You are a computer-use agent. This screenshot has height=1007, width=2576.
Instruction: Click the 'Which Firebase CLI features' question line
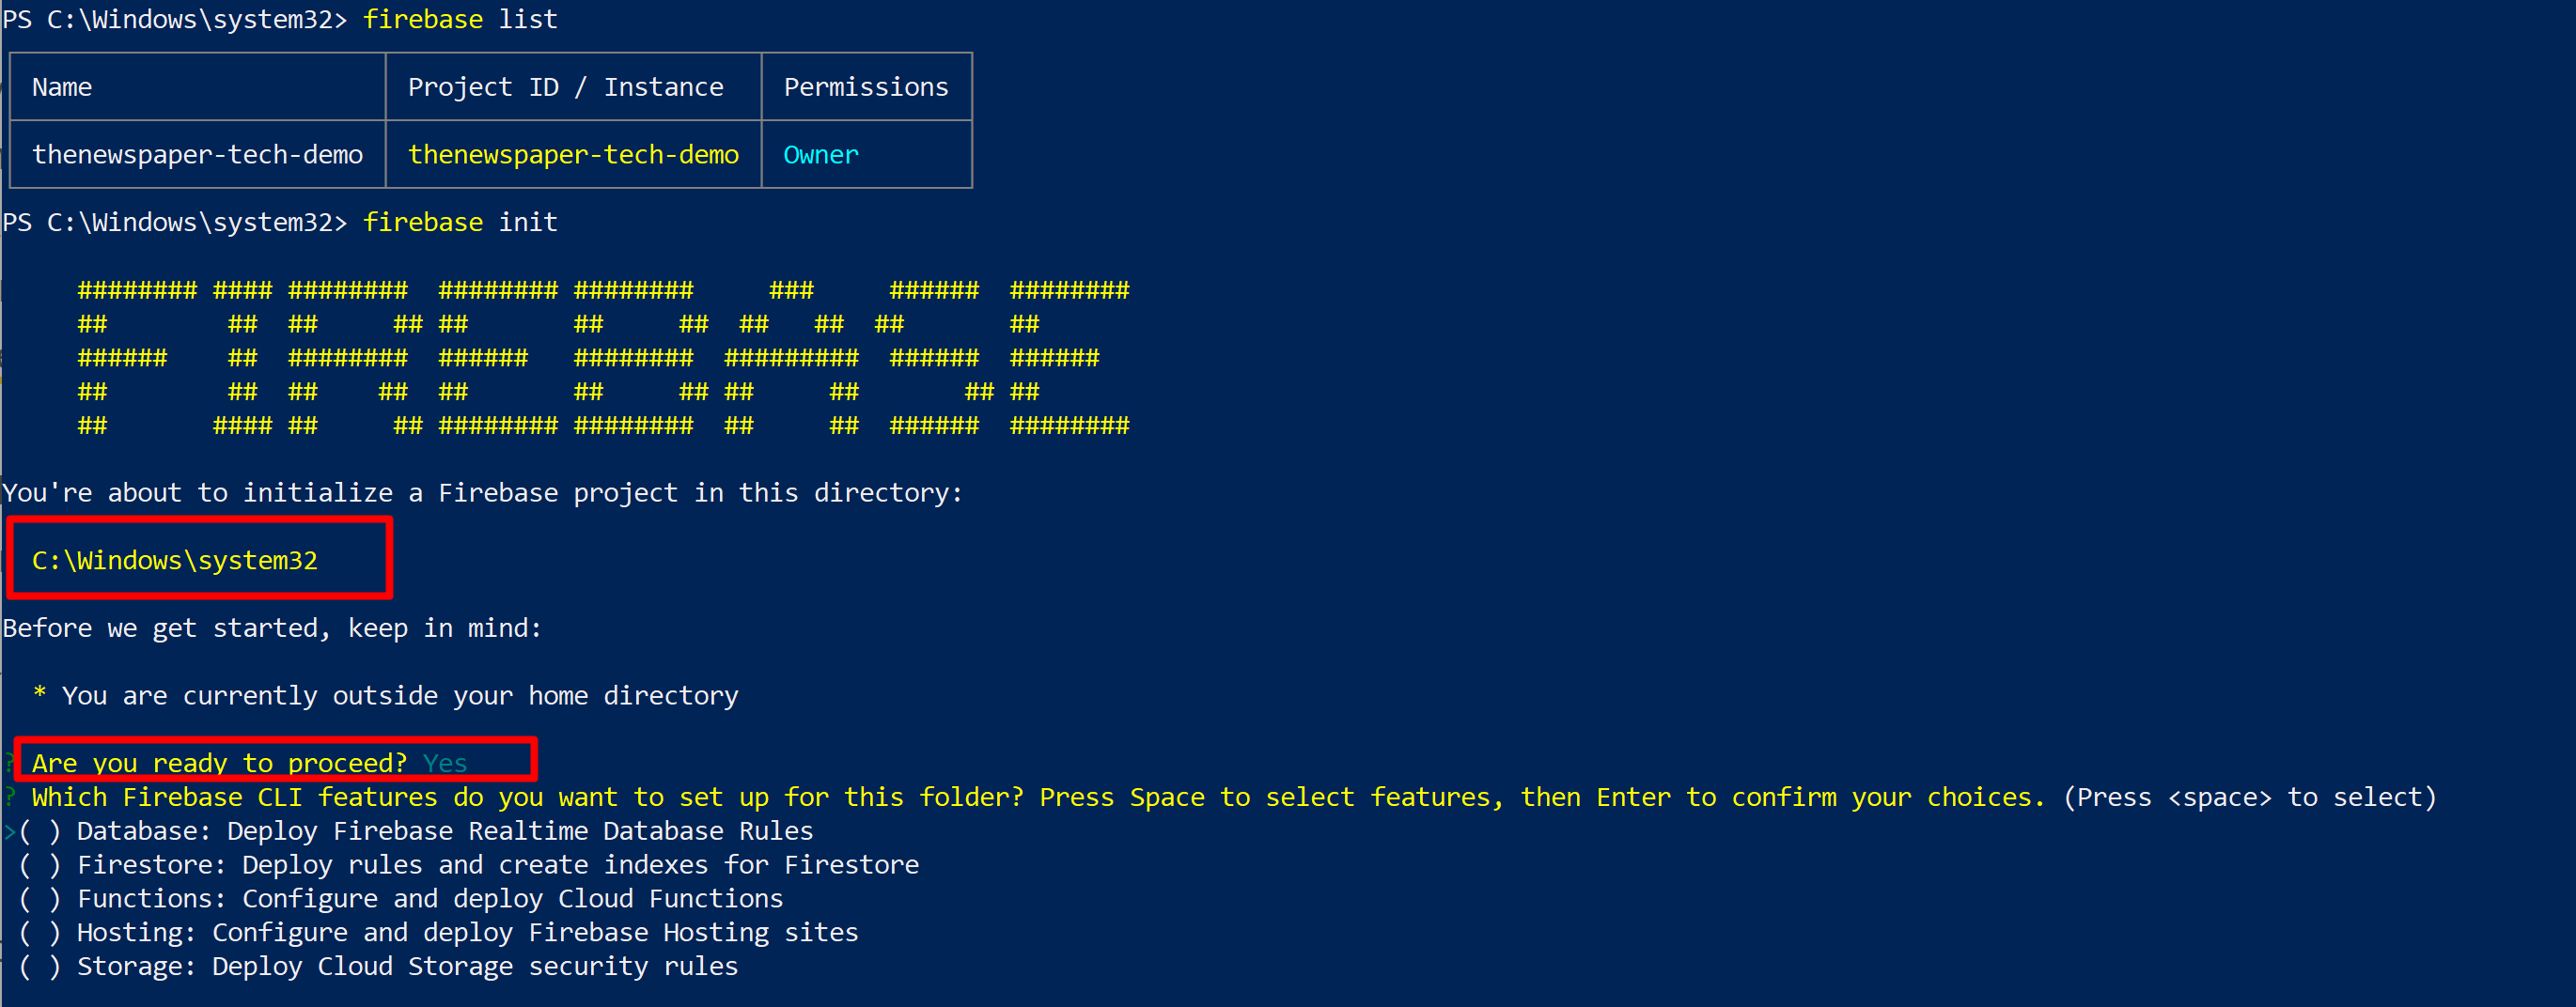pyautogui.click(x=1234, y=797)
